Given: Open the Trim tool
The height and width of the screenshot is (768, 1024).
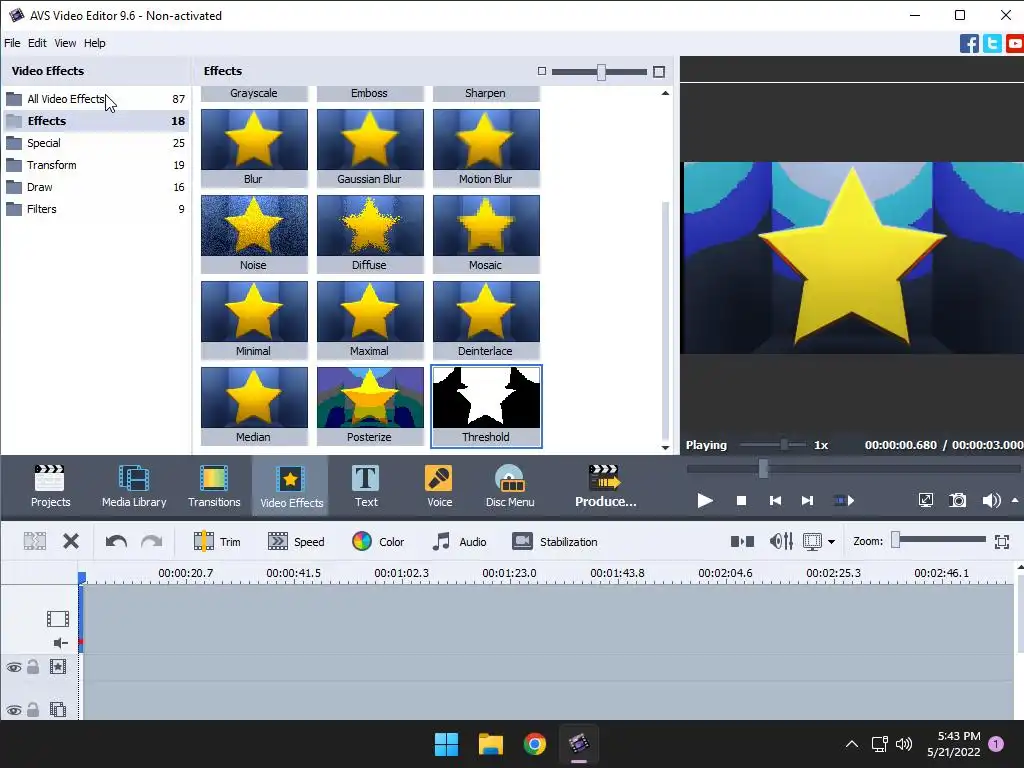Looking at the screenshot, I should click(217, 541).
